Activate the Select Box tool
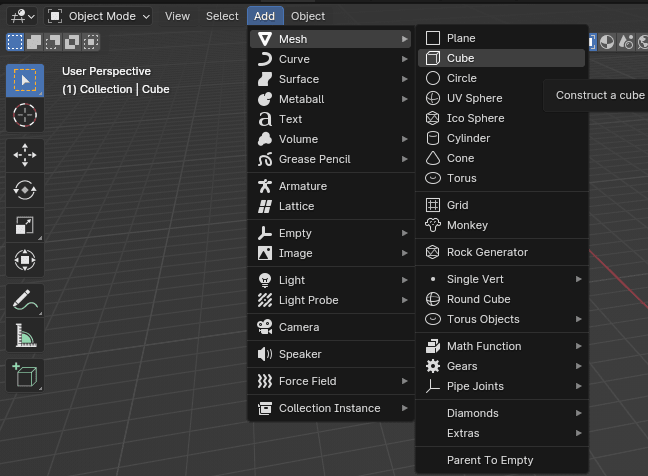648x476 pixels. [x=25, y=79]
